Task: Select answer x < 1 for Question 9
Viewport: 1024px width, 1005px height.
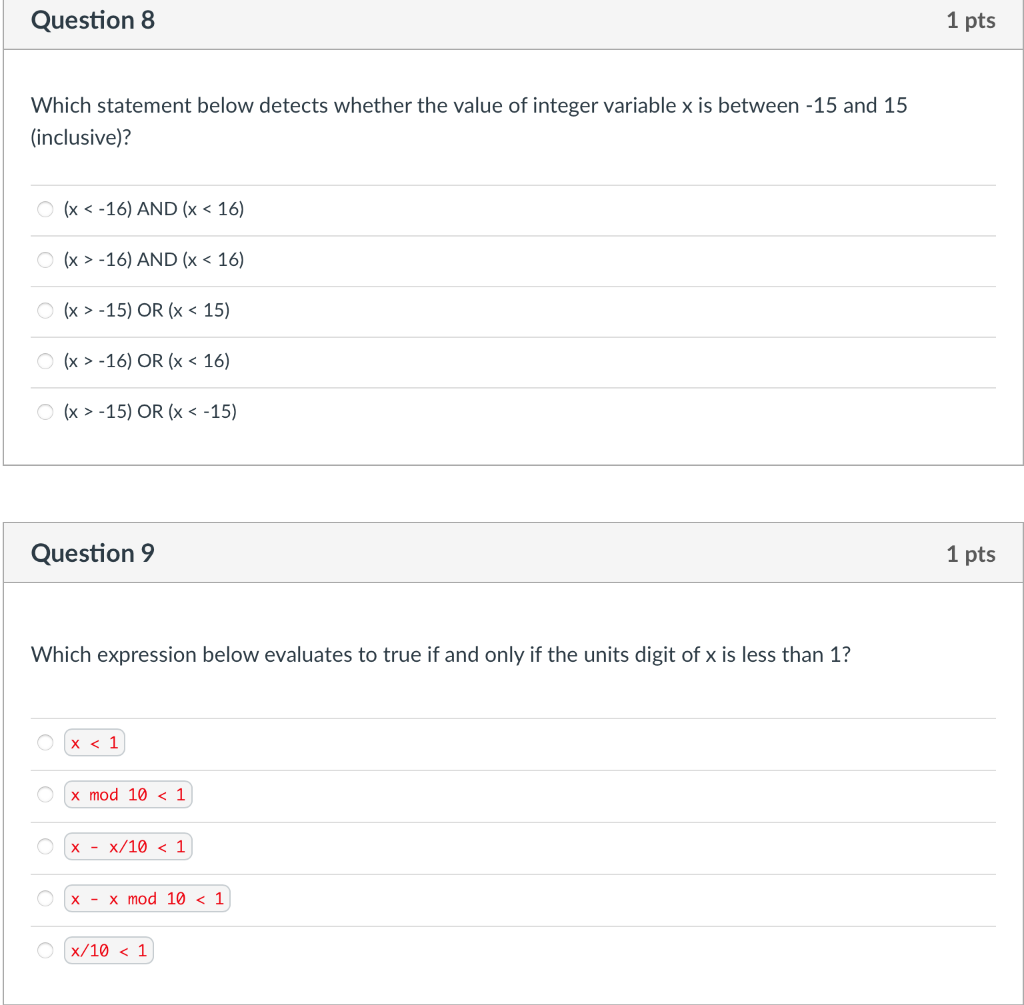Action: click(x=45, y=742)
